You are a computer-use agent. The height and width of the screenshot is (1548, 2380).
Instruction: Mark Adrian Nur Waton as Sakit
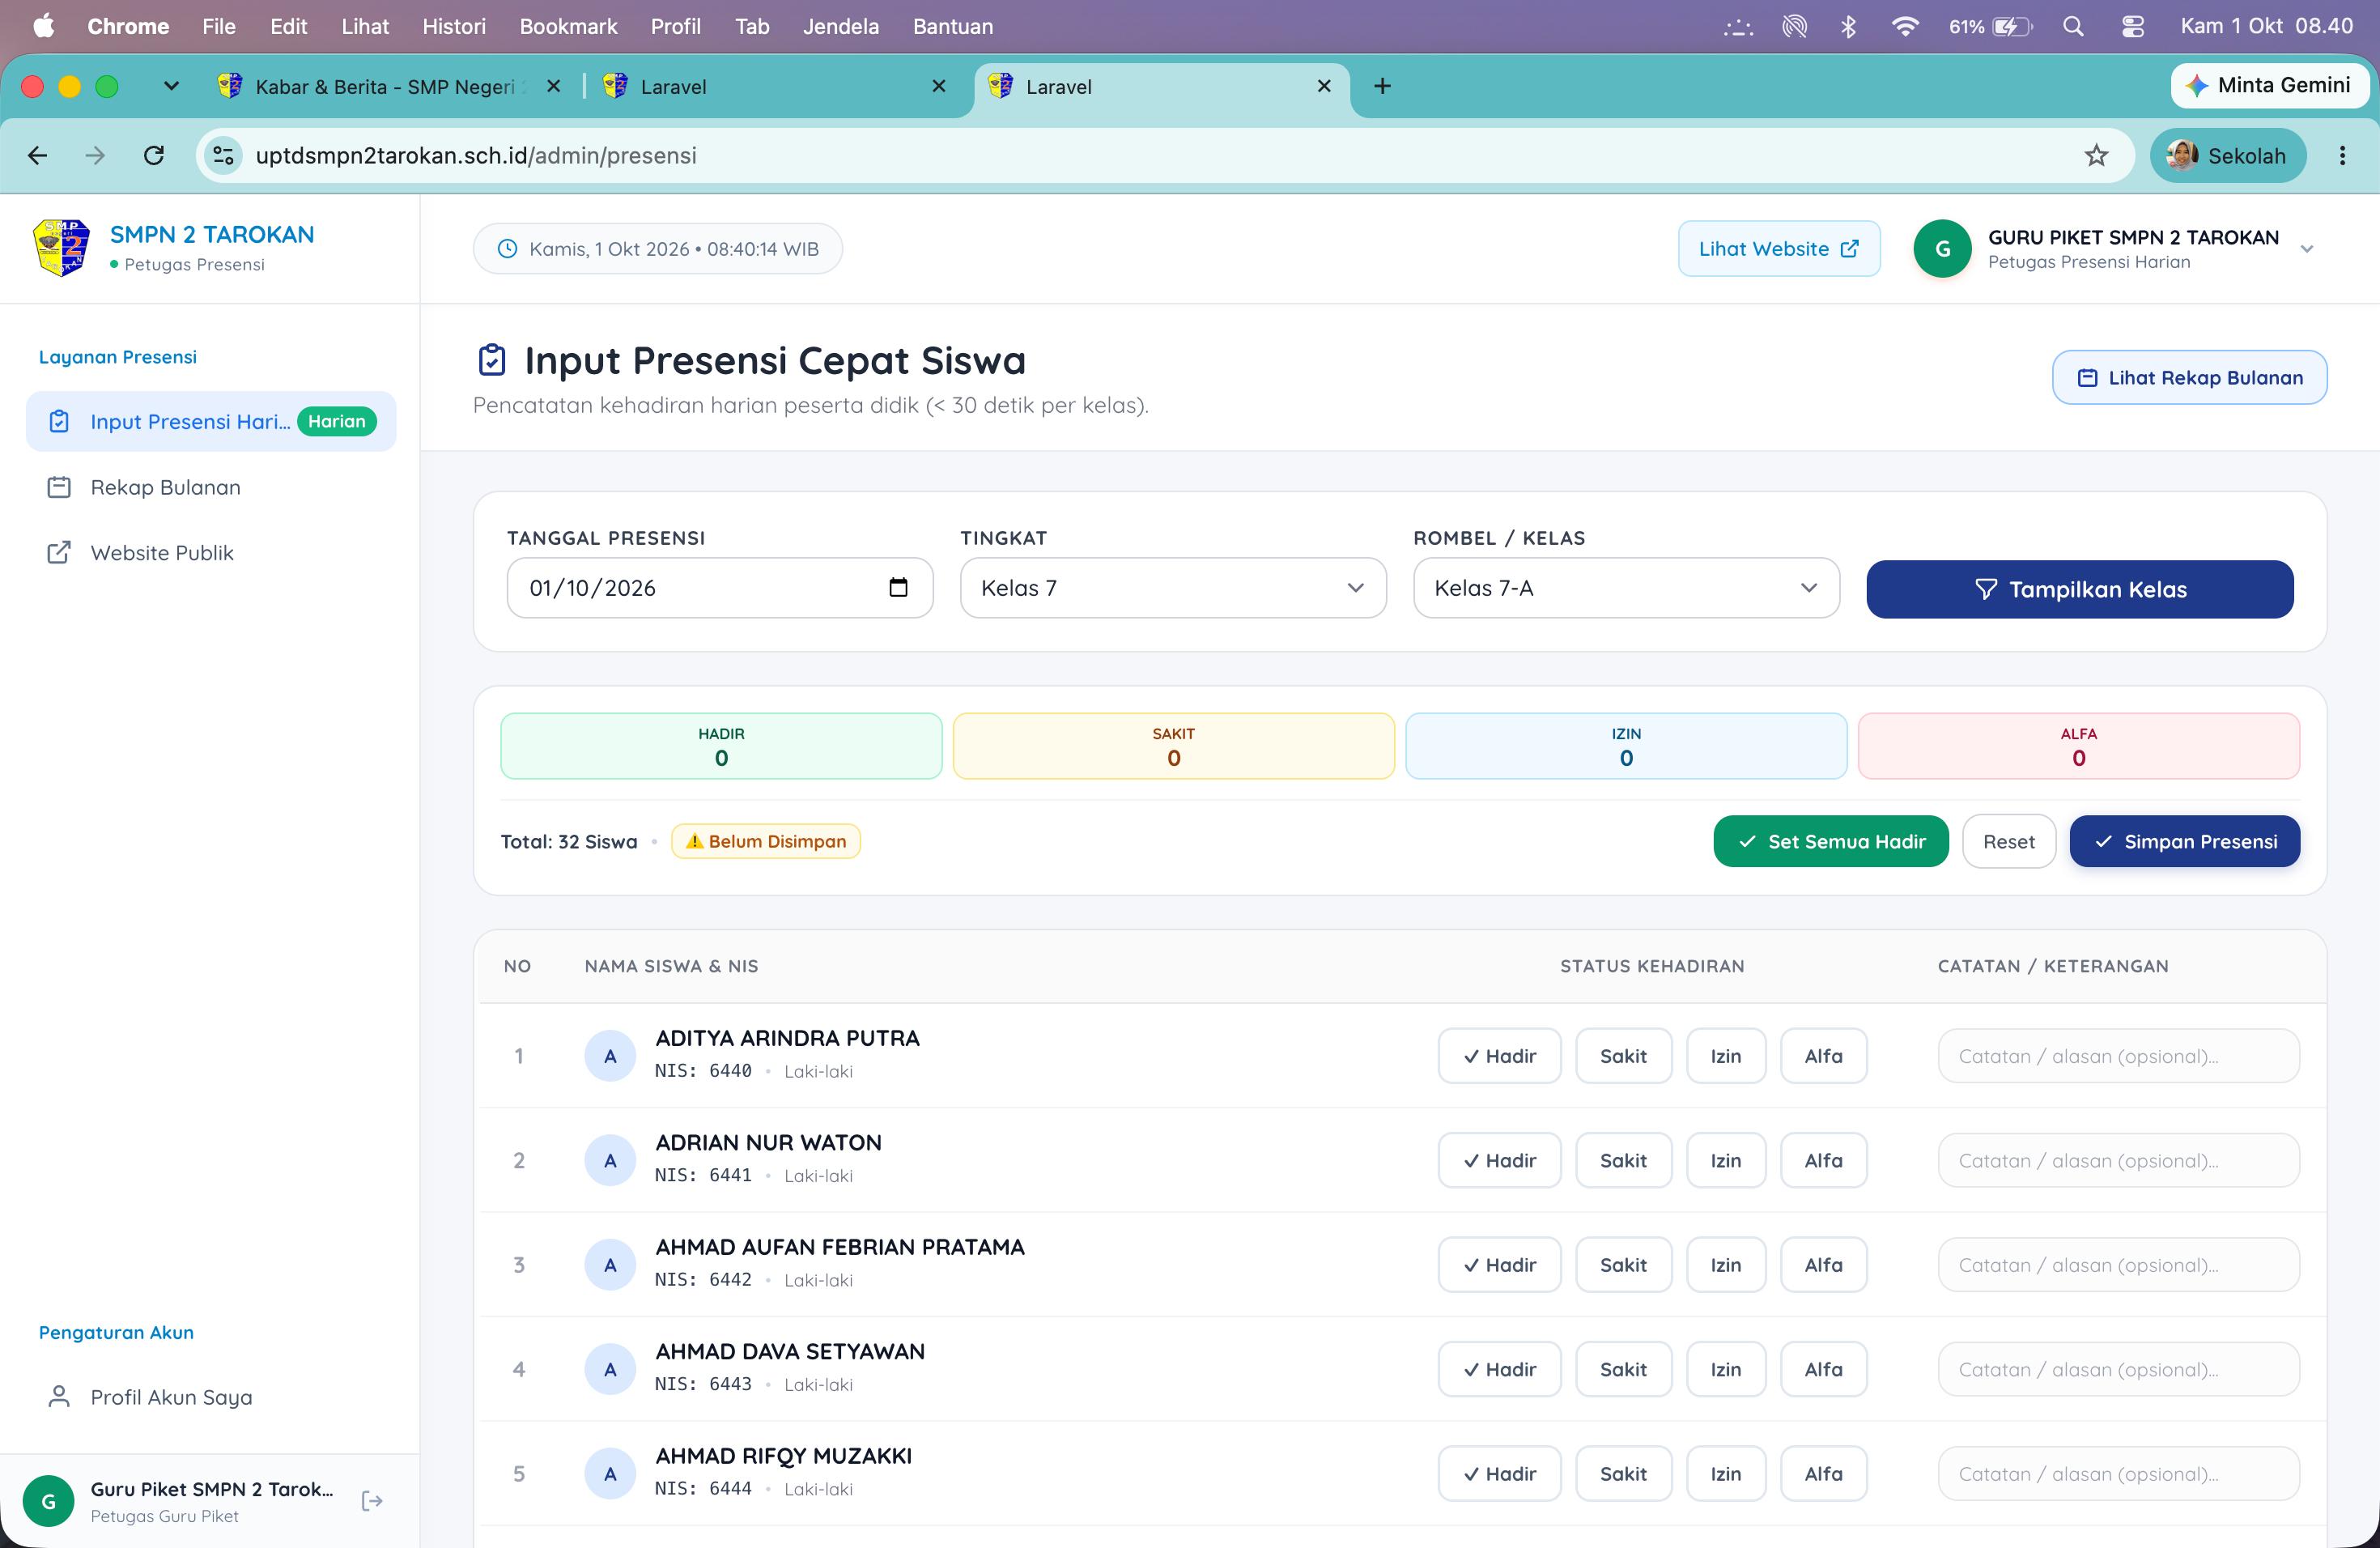(x=1623, y=1160)
